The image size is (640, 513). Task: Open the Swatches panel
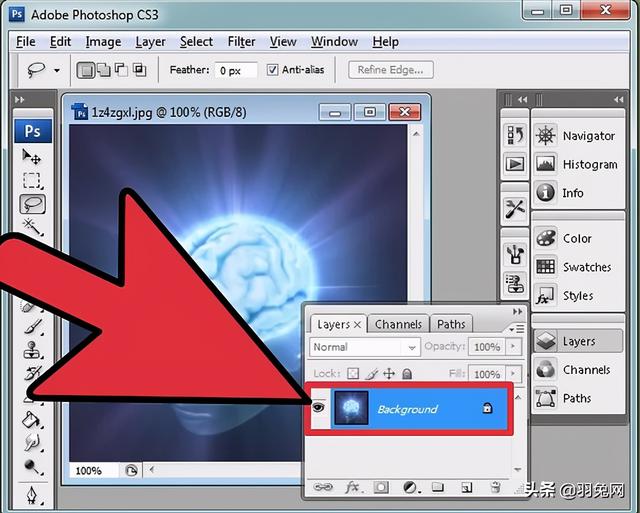point(578,267)
